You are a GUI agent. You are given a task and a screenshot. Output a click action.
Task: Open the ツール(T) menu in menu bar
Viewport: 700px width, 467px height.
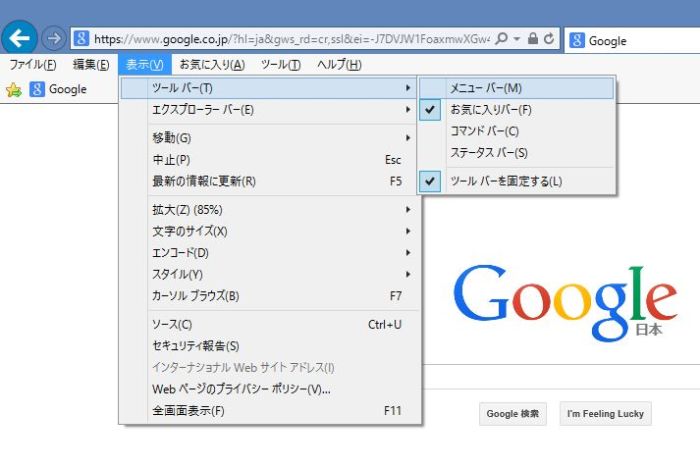pos(280,65)
